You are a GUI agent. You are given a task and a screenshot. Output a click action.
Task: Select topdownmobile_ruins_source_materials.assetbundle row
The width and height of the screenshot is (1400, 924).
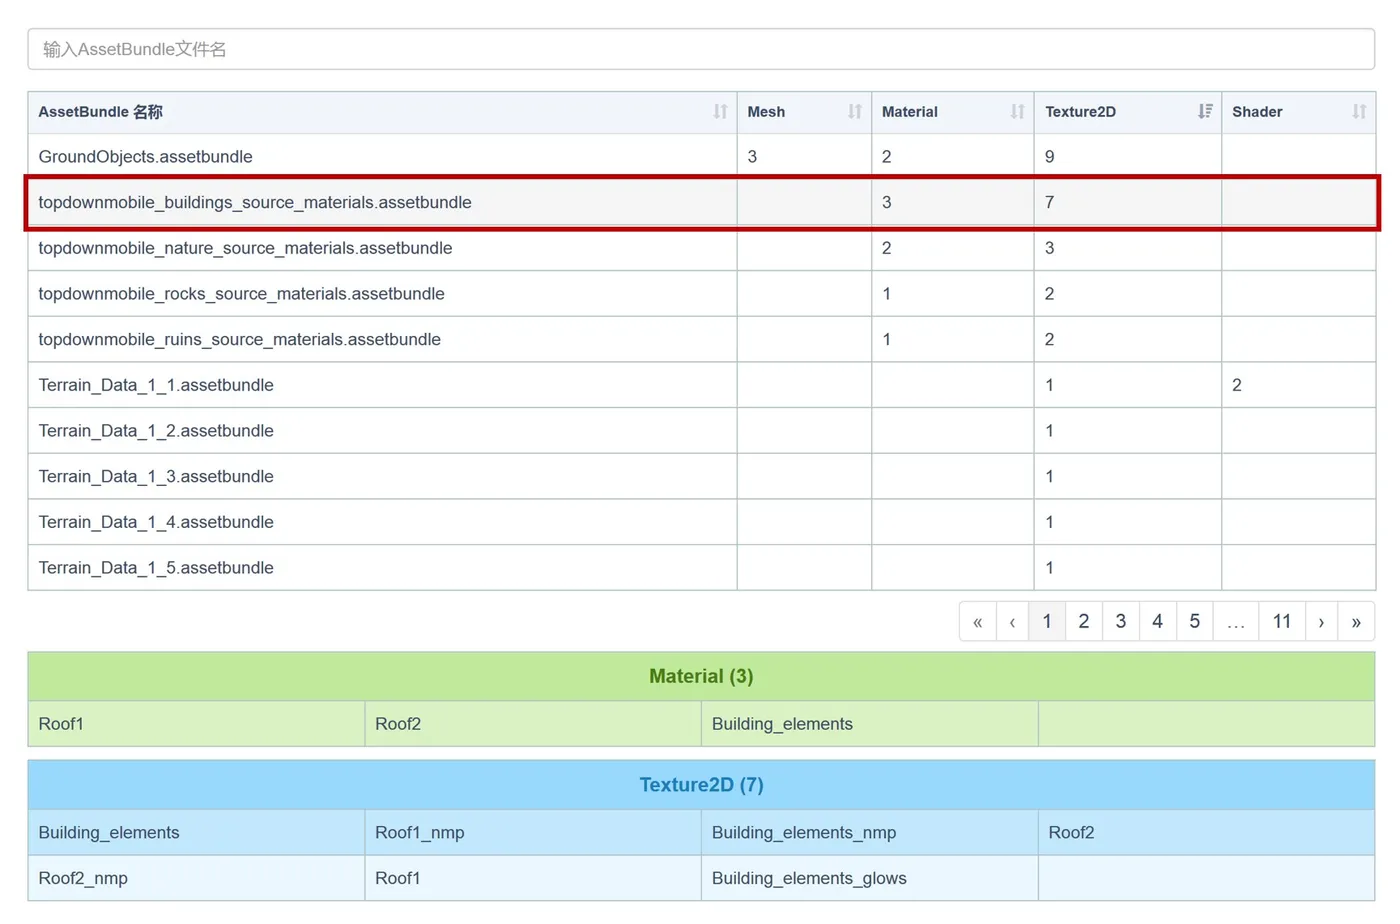pos(701,340)
